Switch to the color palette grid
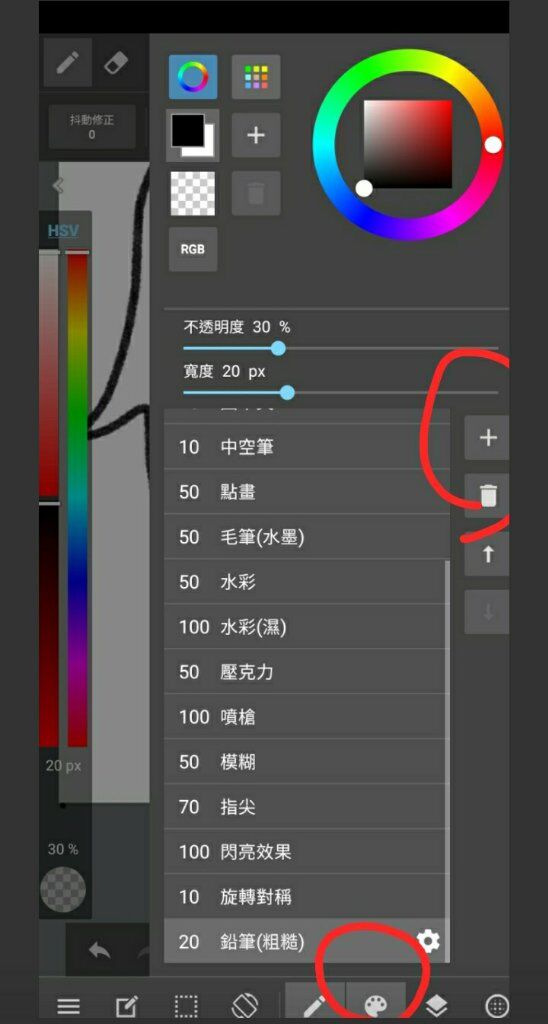This screenshot has height=1024, width=548. 256,77
